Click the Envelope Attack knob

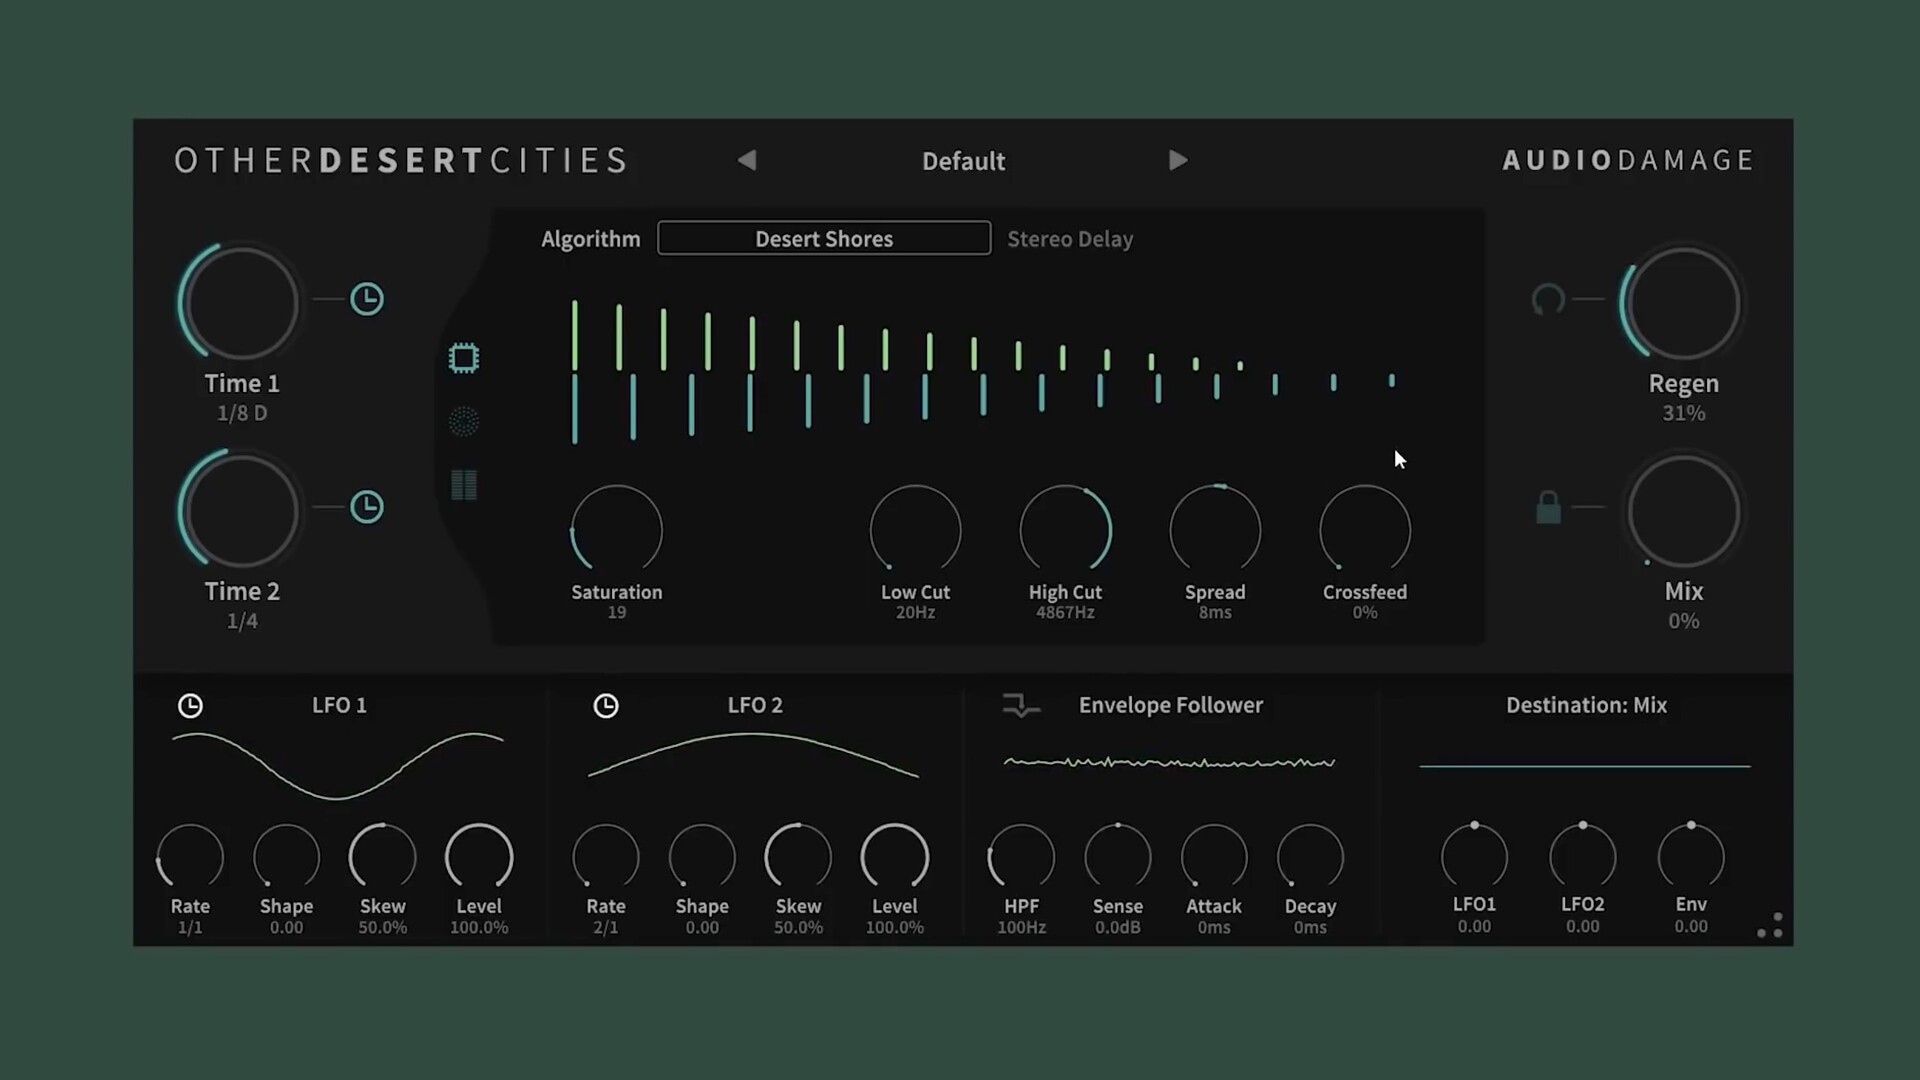[1214, 857]
